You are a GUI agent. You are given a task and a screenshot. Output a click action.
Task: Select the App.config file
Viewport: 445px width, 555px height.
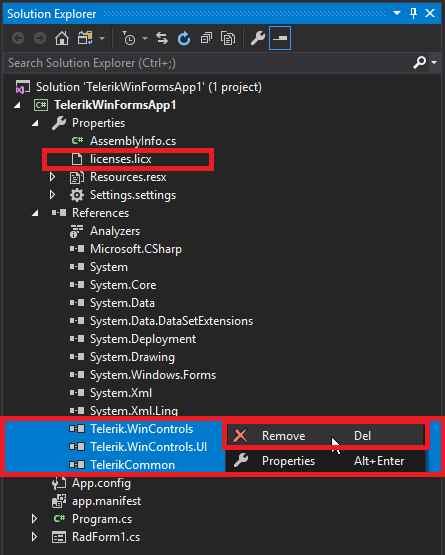tap(101, 483)
